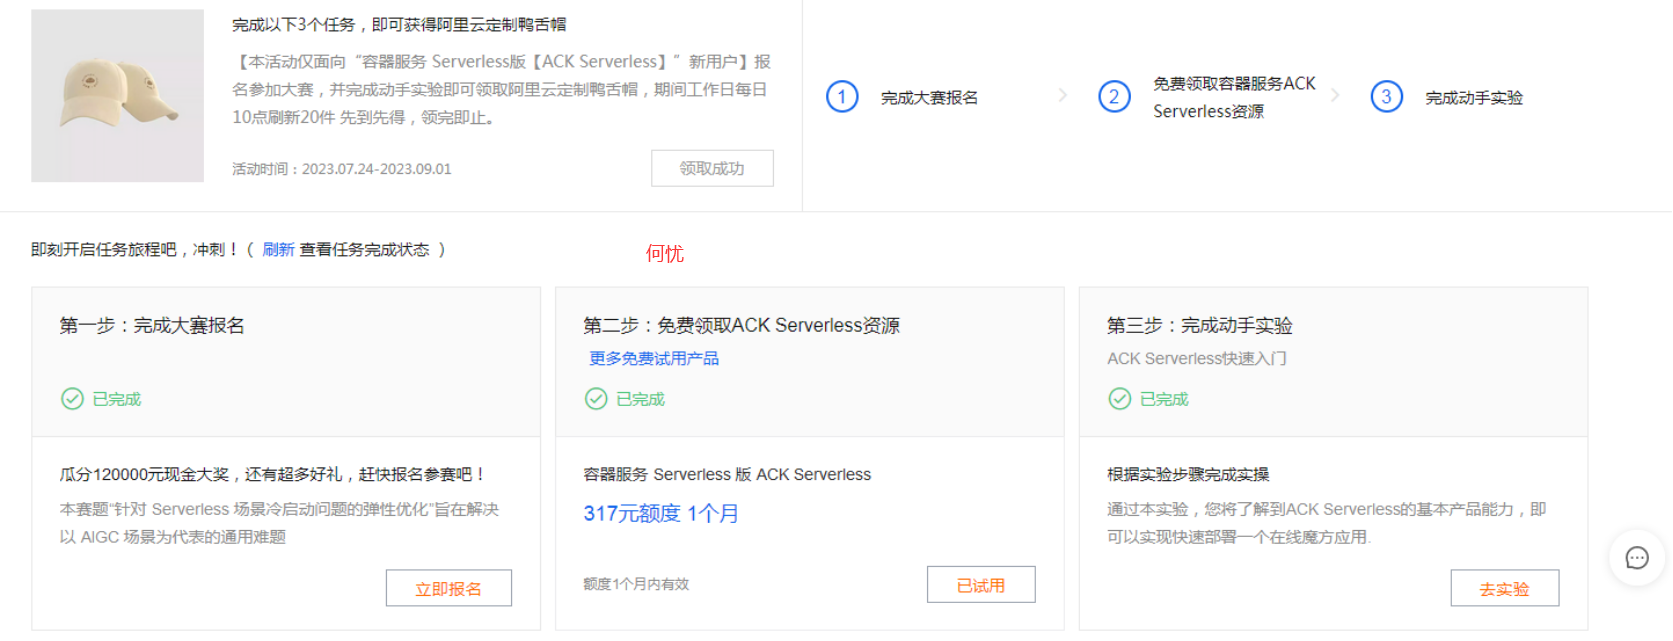Viewport: 1673px width, 641px height.
Task: Click the 去实验 button
Action: (x=1505, y=588)
